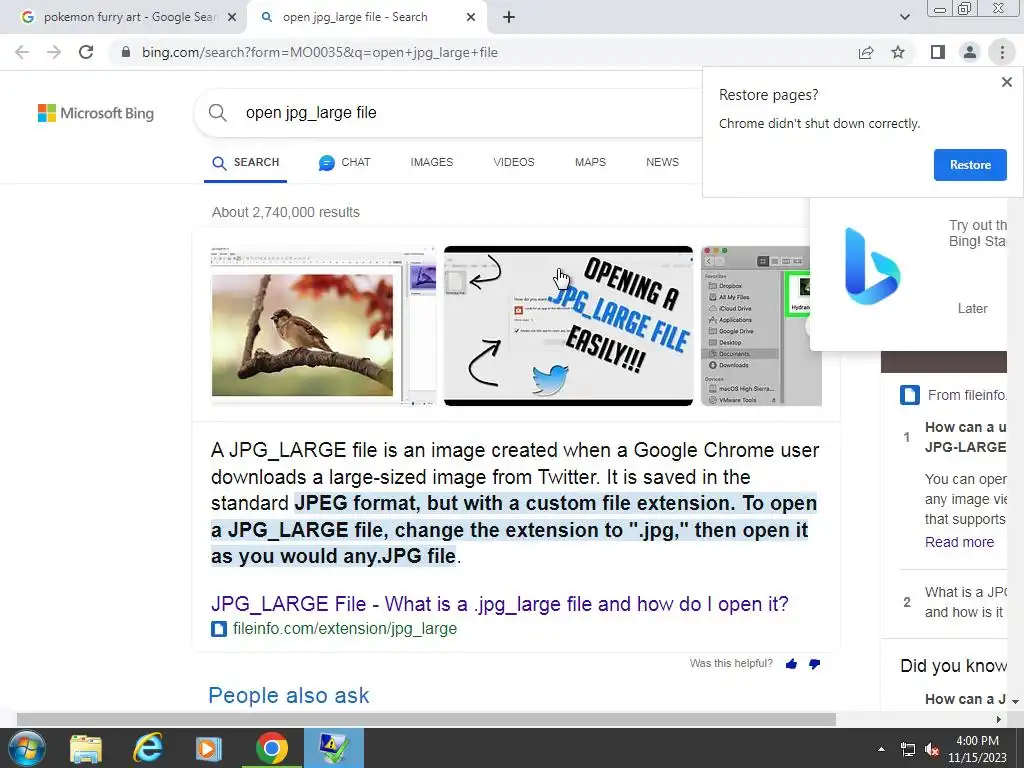
Task: Click the horizontal scrollbar right arrow
Action: (x=998, y=720)
